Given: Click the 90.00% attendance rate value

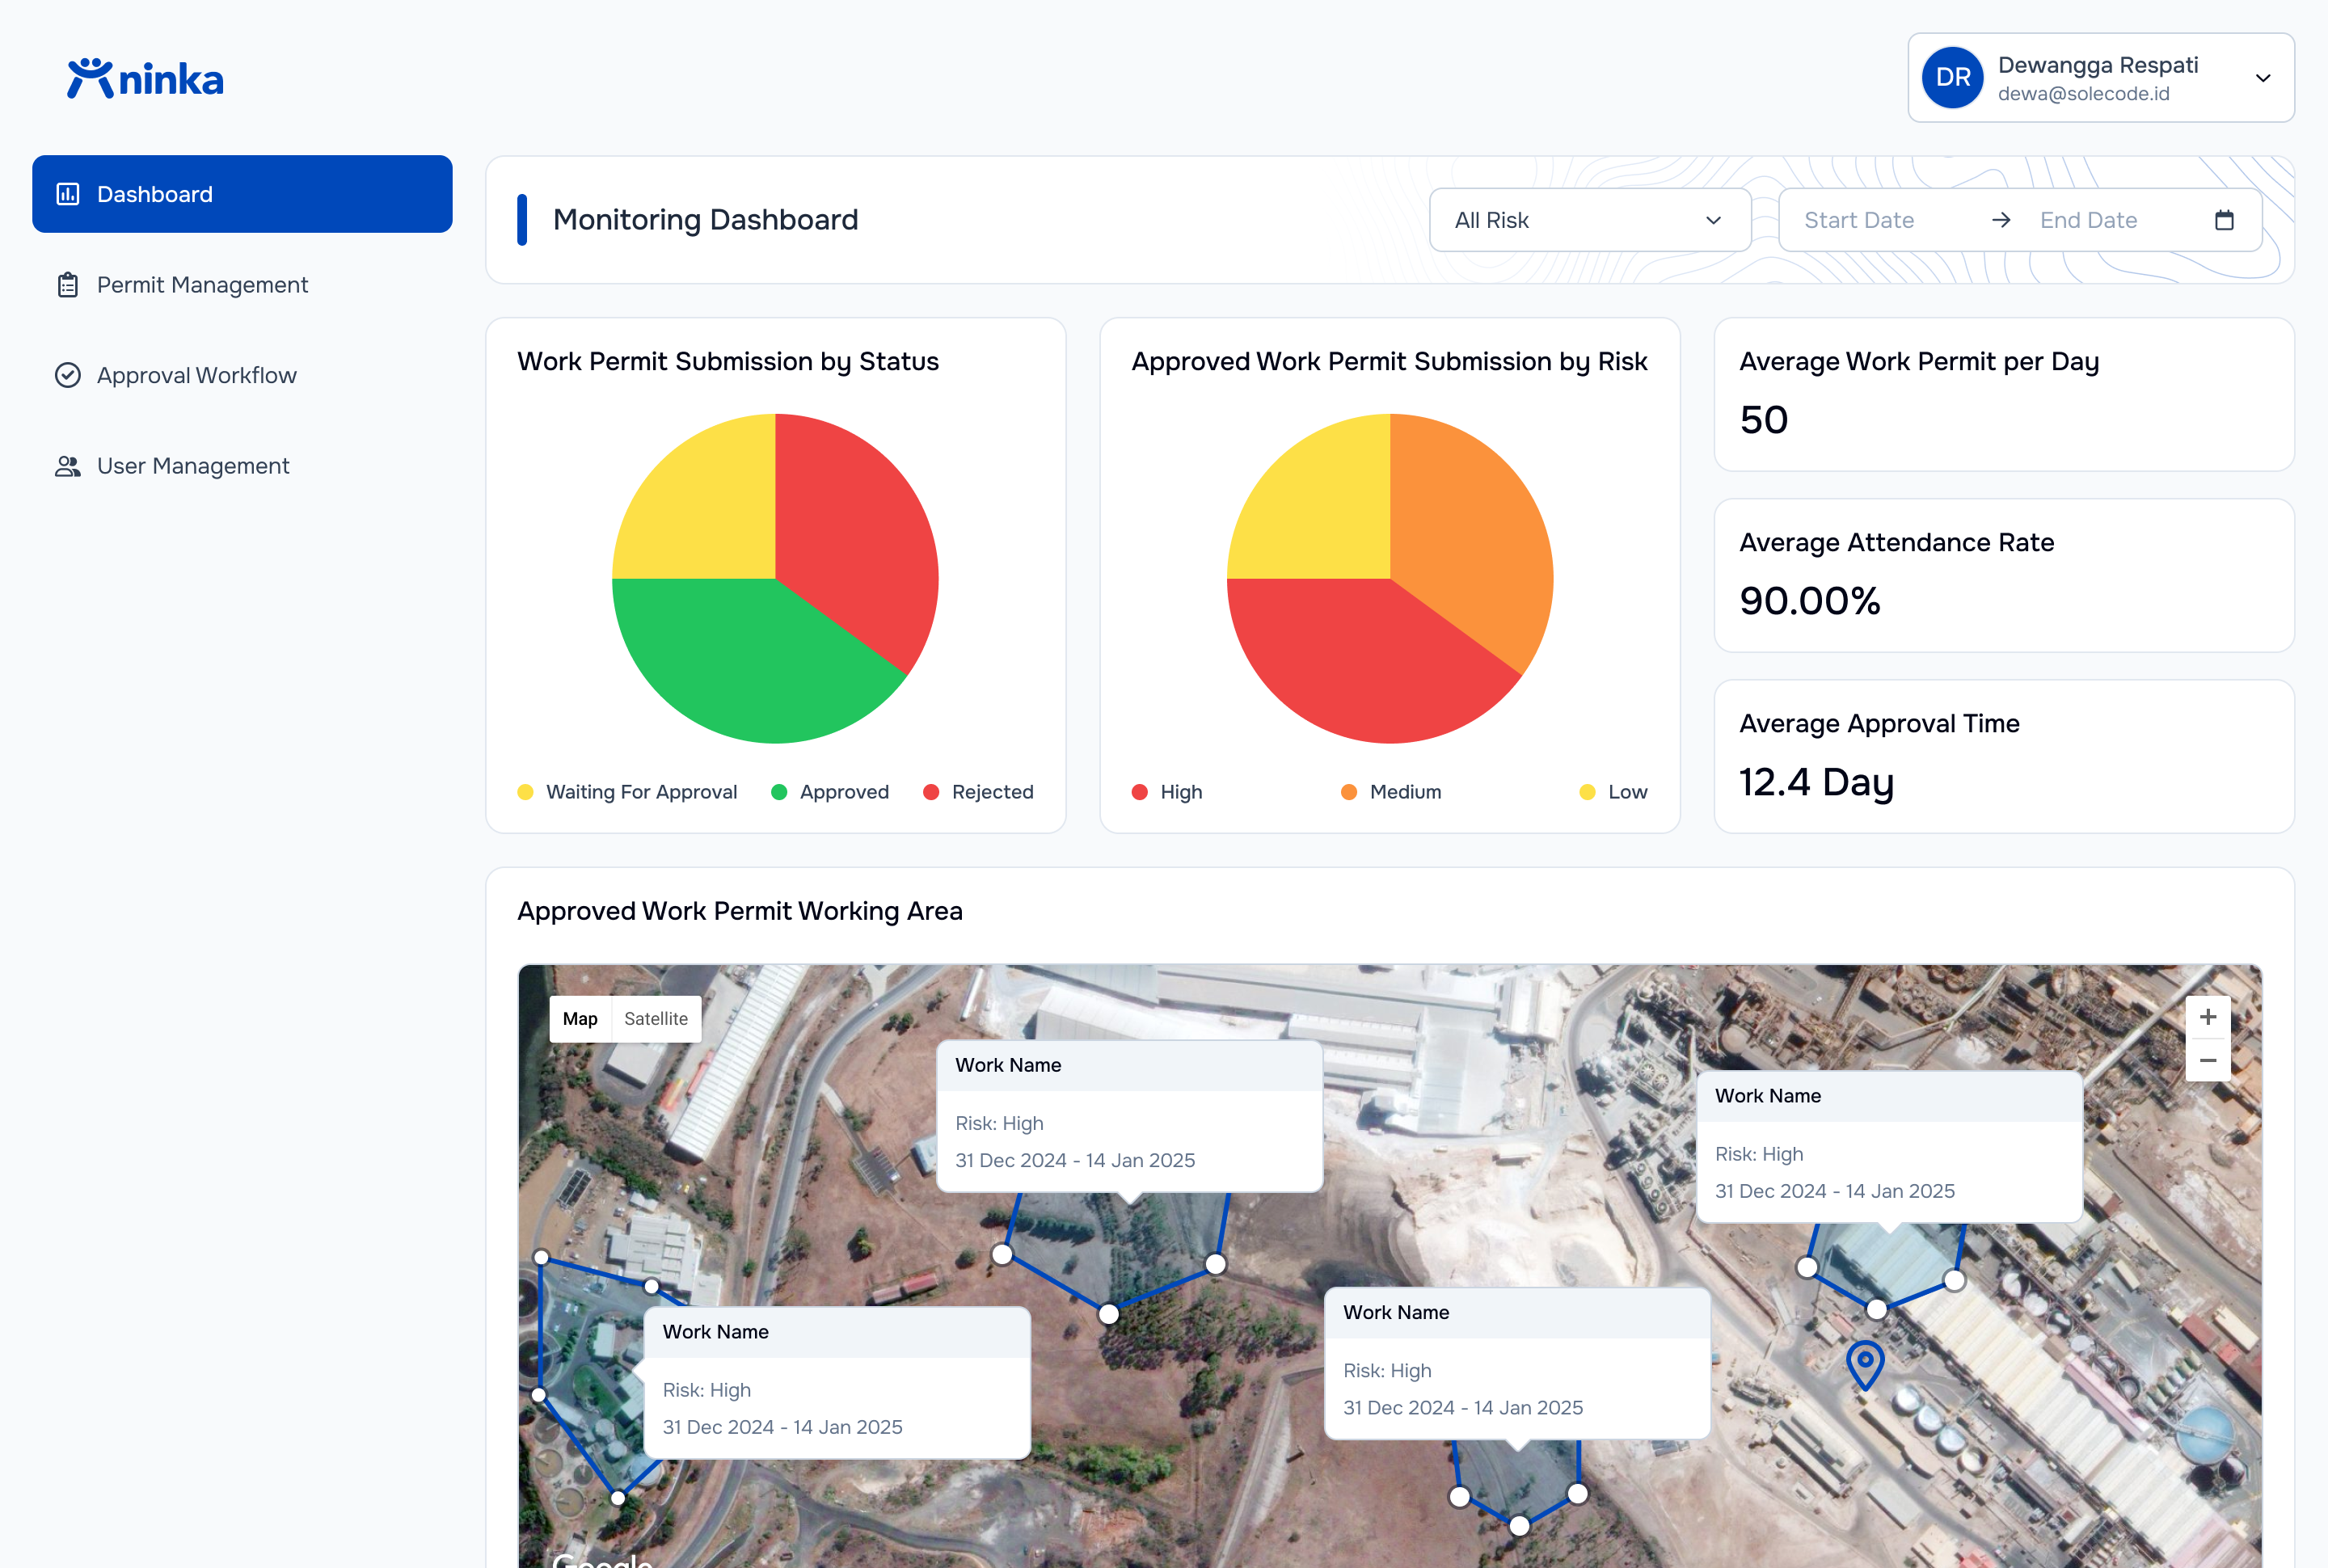Looking at the screenshot, I should (1810, 601).
